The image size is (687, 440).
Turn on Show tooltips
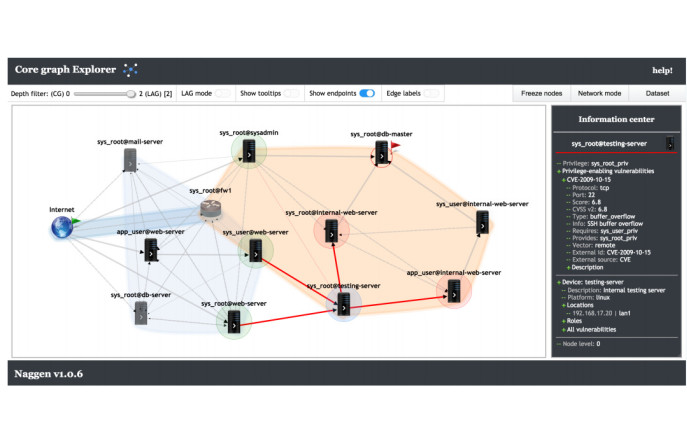coord(291,93)
